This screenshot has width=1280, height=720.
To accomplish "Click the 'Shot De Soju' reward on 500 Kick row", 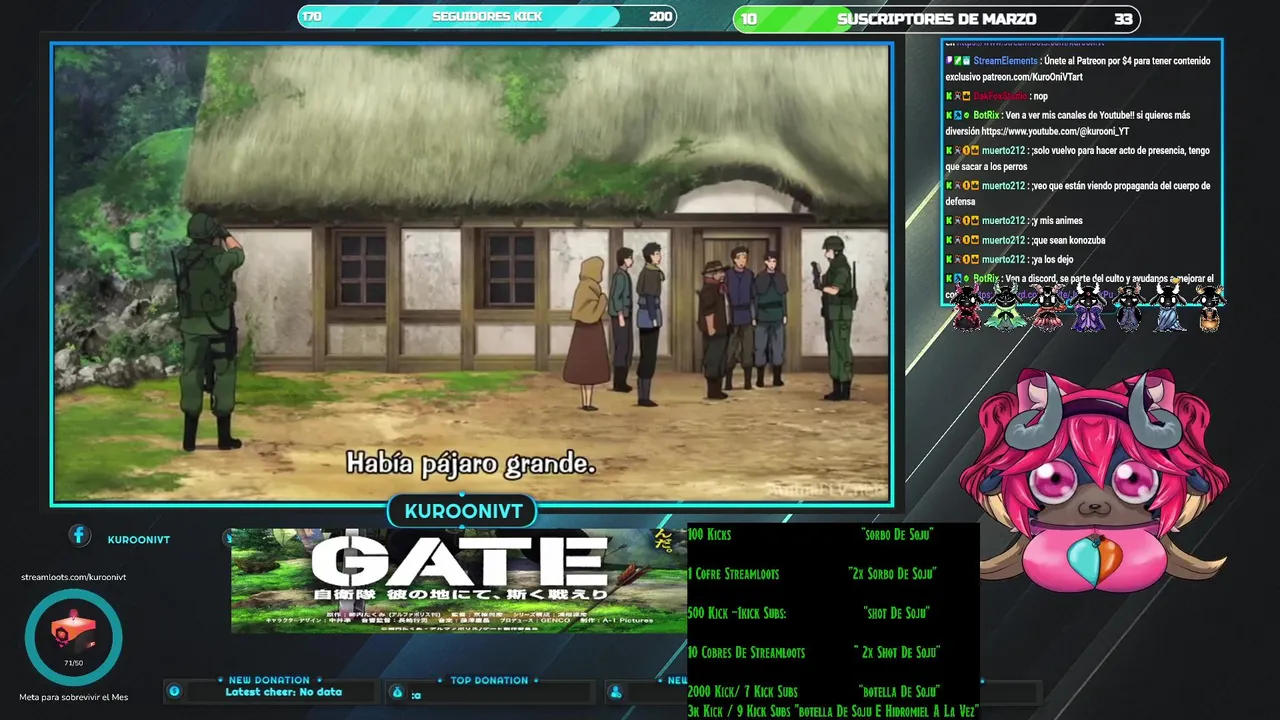I will pos(897,613).
